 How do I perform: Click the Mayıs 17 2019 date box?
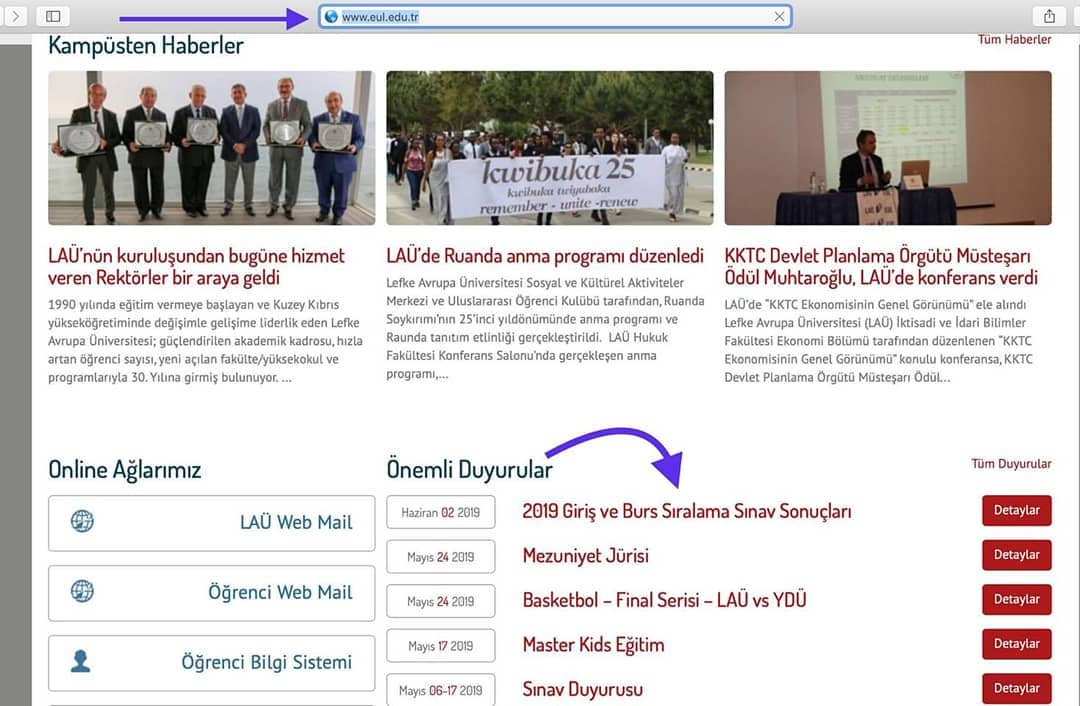tap(441, 646)
